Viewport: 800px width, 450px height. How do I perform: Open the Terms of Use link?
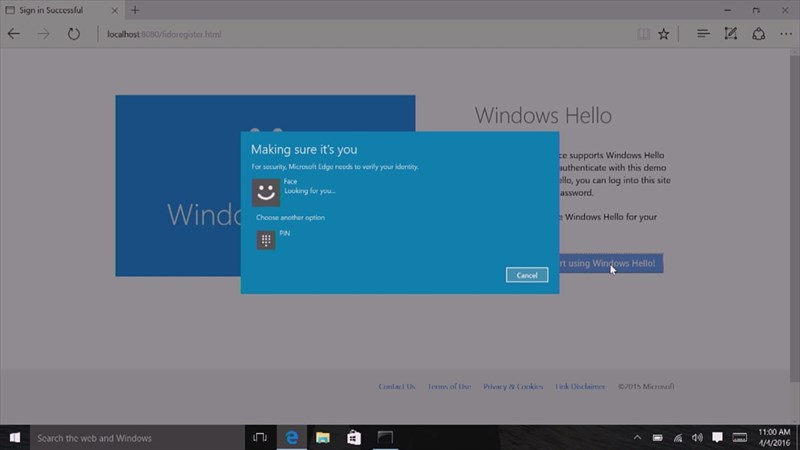tap(449, 386)
